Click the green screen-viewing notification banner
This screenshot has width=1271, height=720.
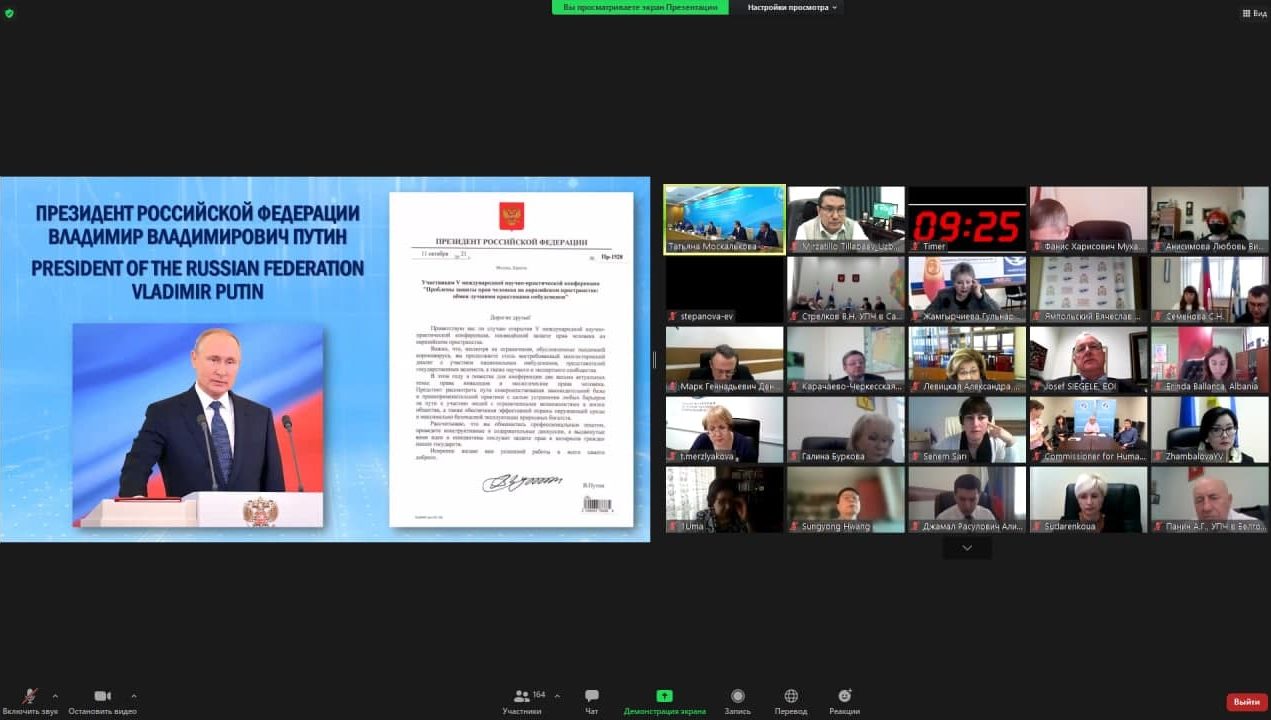click(x=640, y=7)
